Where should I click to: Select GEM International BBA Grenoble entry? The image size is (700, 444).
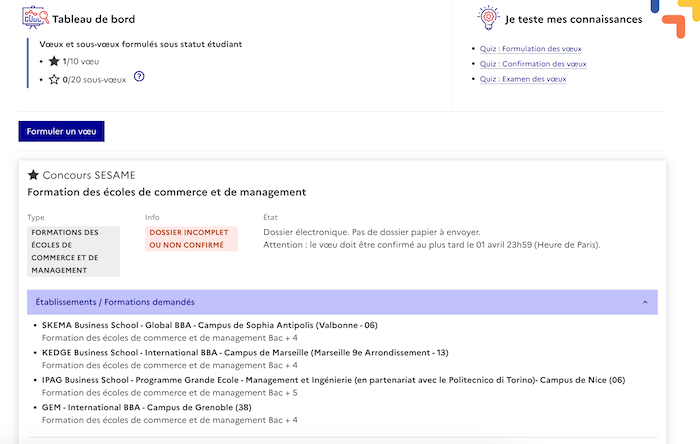pos(146,407)
